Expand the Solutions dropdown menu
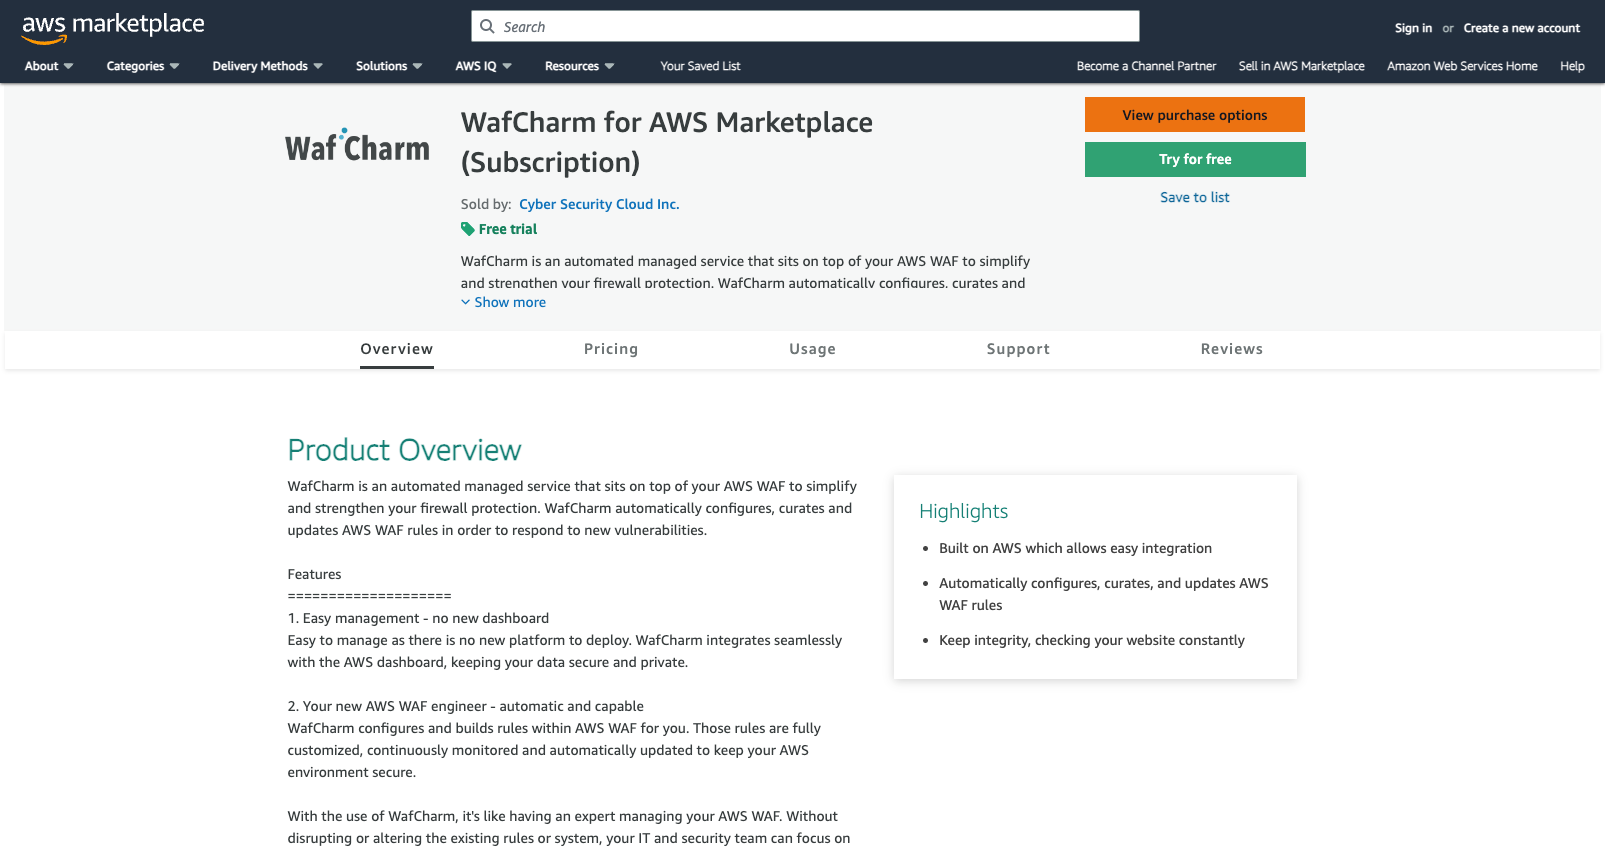The image size is (1605, 853). click(389, 66)
